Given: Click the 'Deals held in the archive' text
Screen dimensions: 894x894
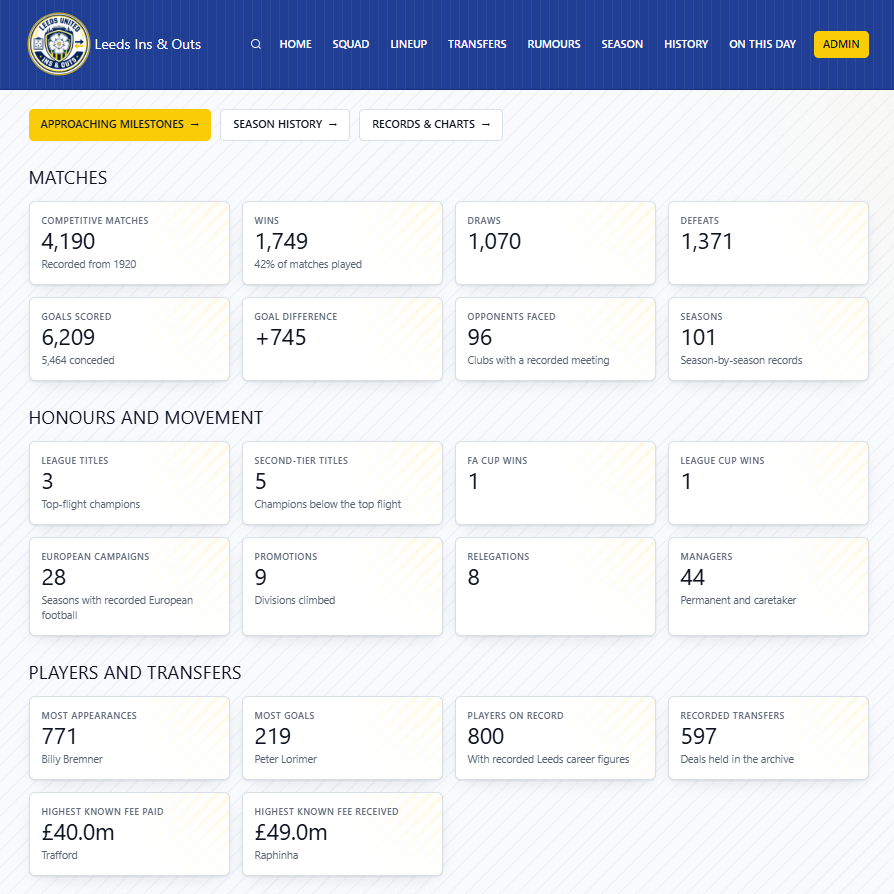Looking at the screenshot, I should point(737,759).
